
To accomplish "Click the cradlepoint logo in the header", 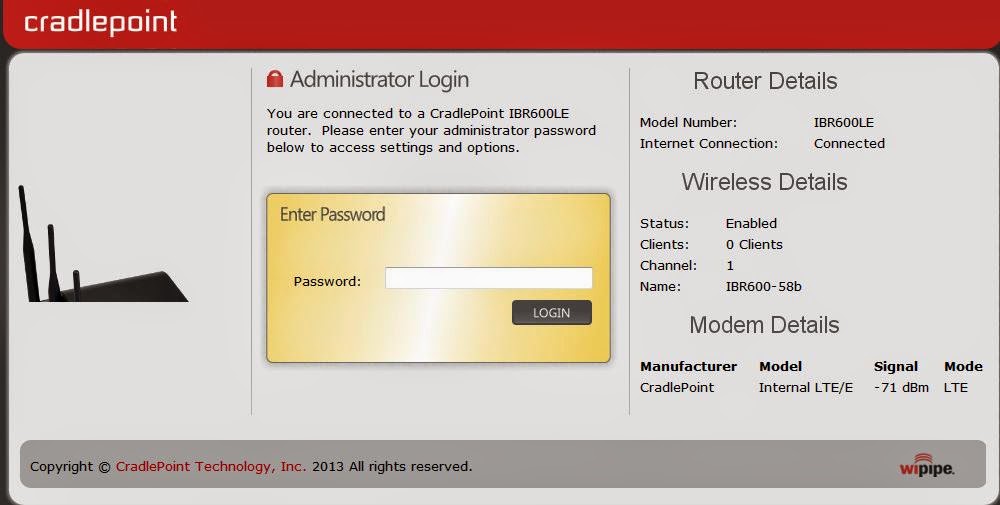I will (x=100, y=22).
